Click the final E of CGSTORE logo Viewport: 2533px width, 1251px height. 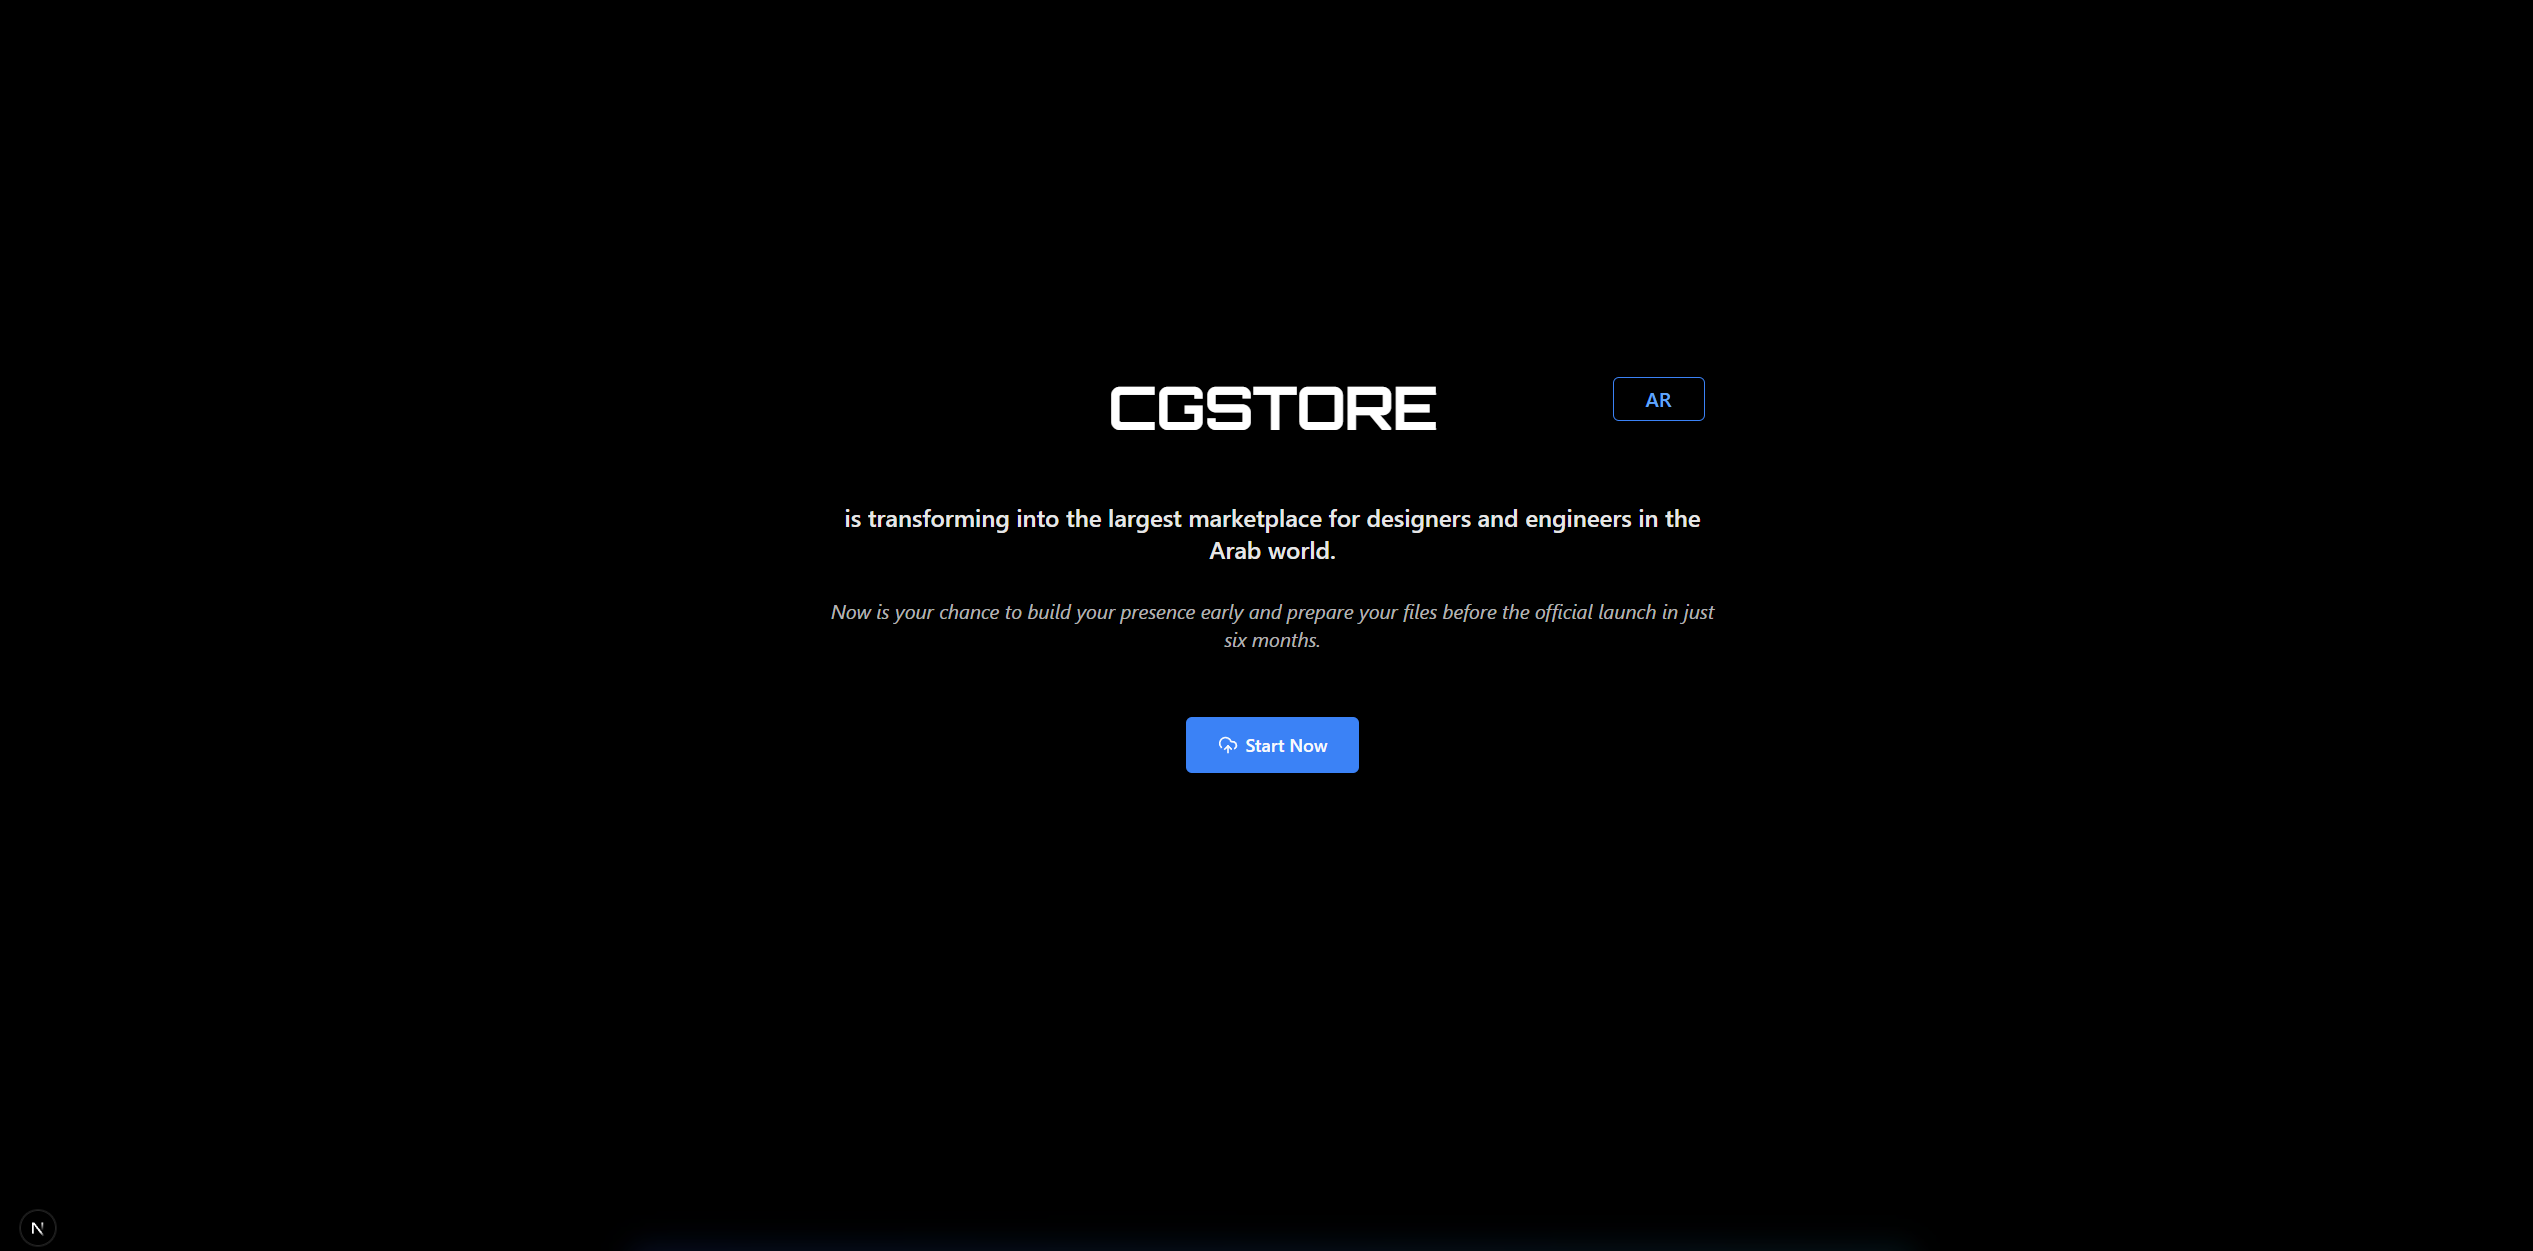click(1415, 409)
